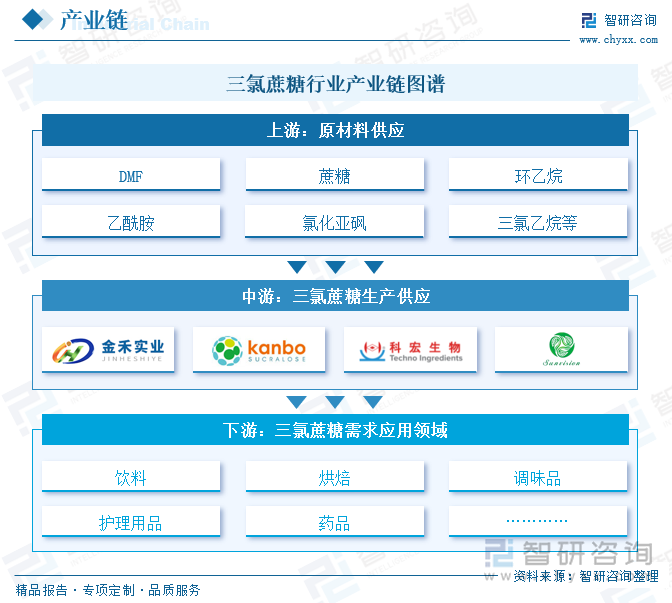672x603 pixels.
Task: Click the 上游：原材料供应 header bar
Action: [335, 130]
